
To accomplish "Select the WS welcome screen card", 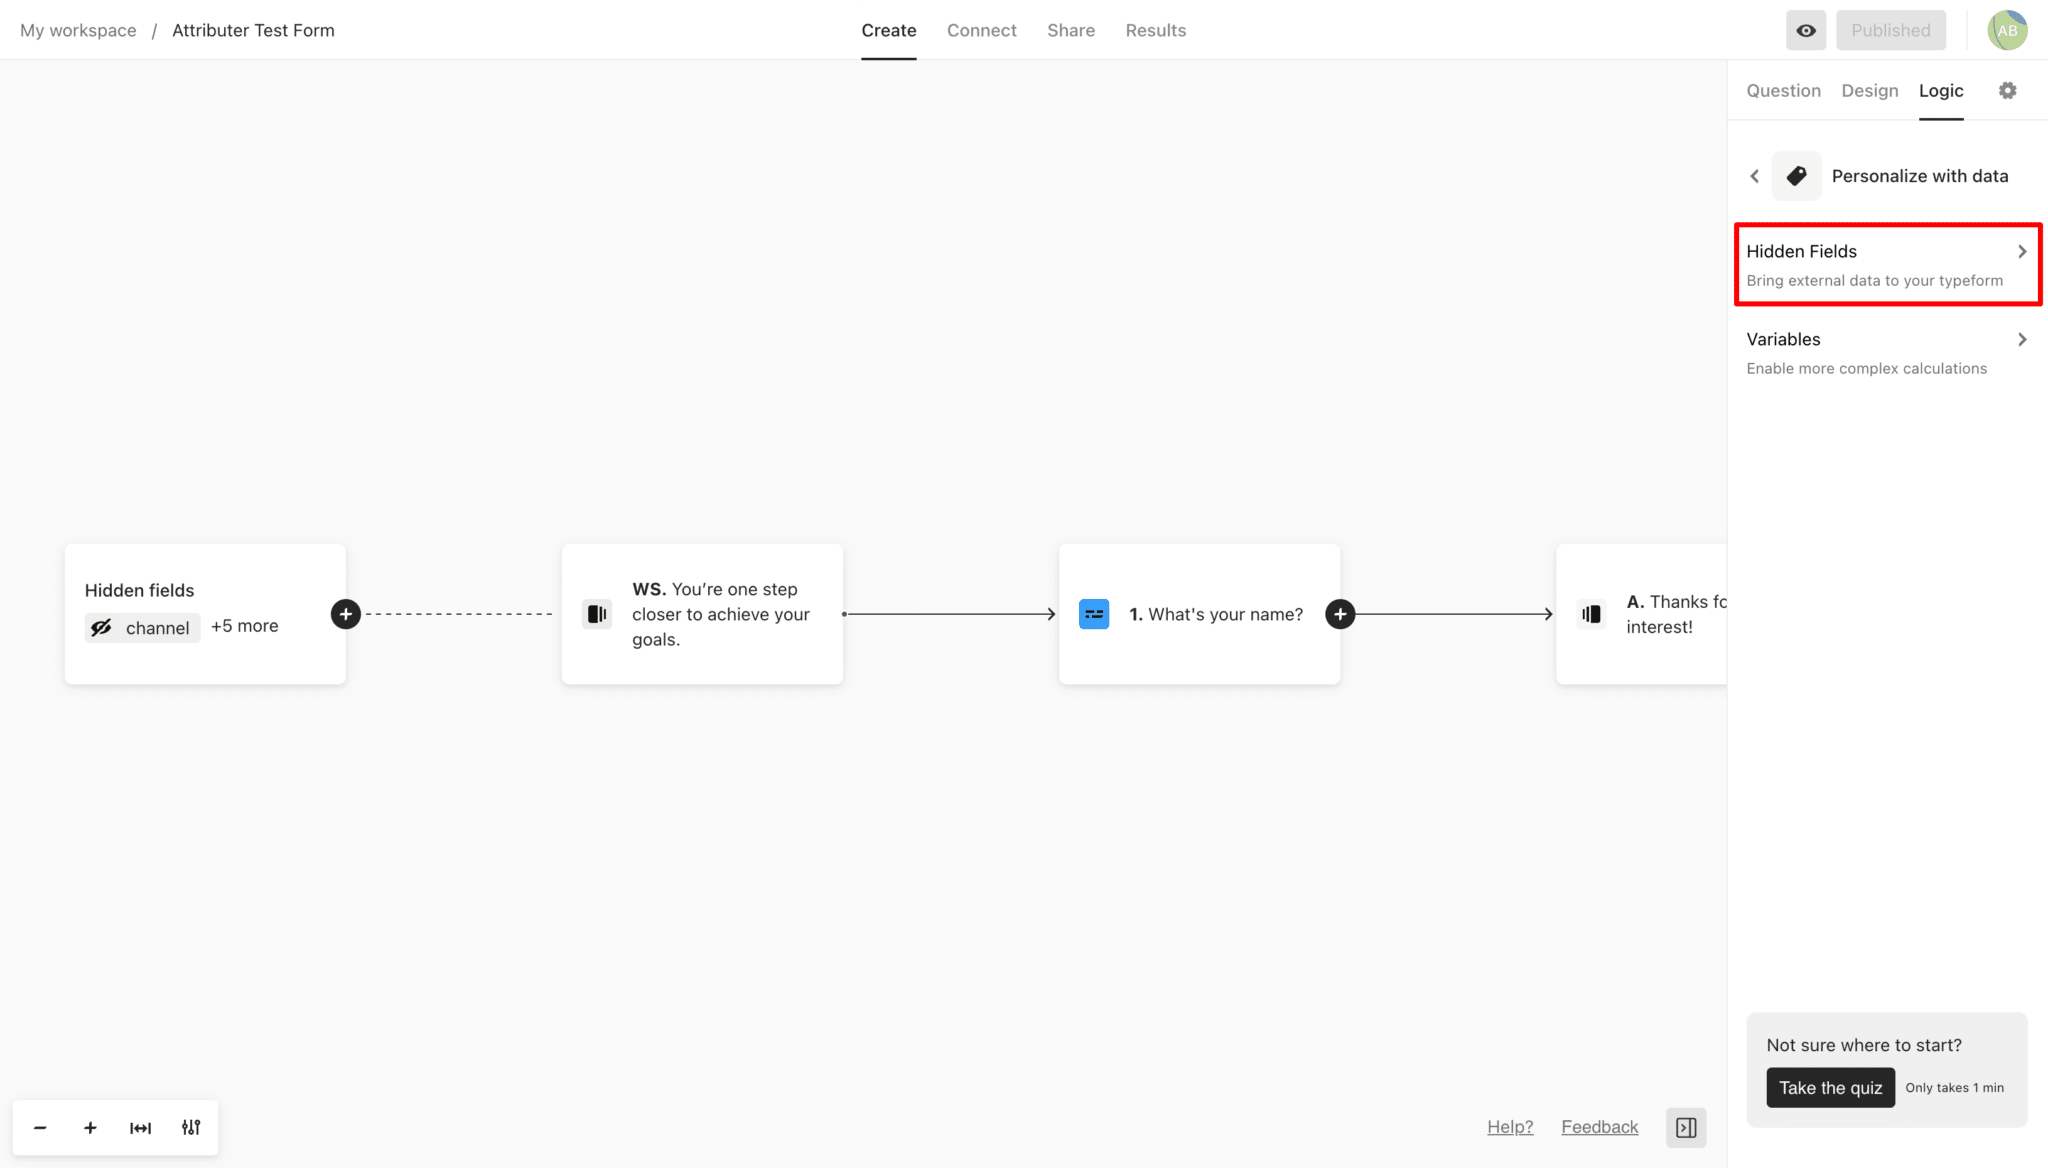I will point(702,614).
